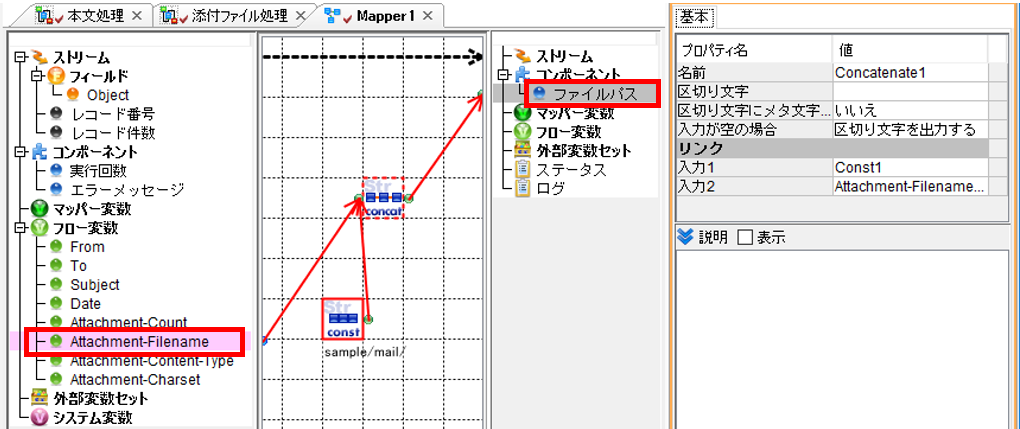The height and width of the screenshot is (429, 1020).
Task: Click the left マッパー変数 icon
Action: (38, 209)
